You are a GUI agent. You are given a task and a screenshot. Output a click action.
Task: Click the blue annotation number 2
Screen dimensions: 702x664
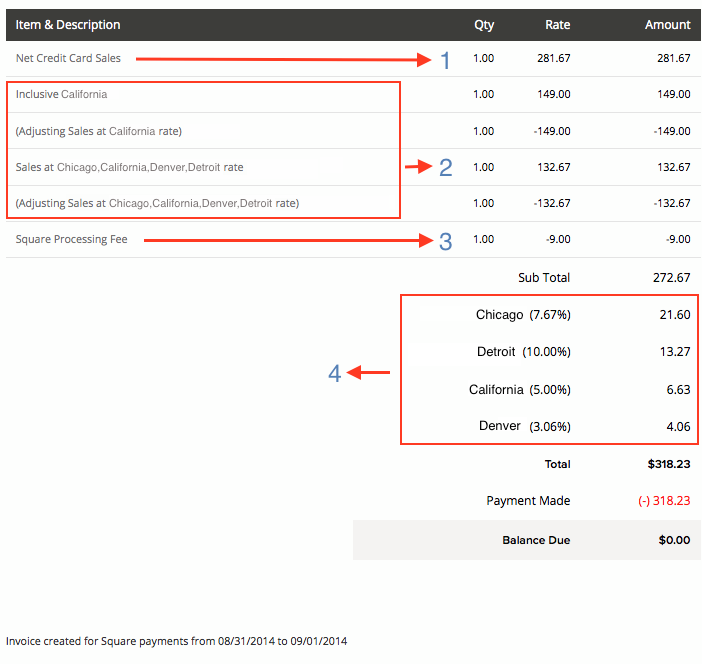tap(446, 167)
